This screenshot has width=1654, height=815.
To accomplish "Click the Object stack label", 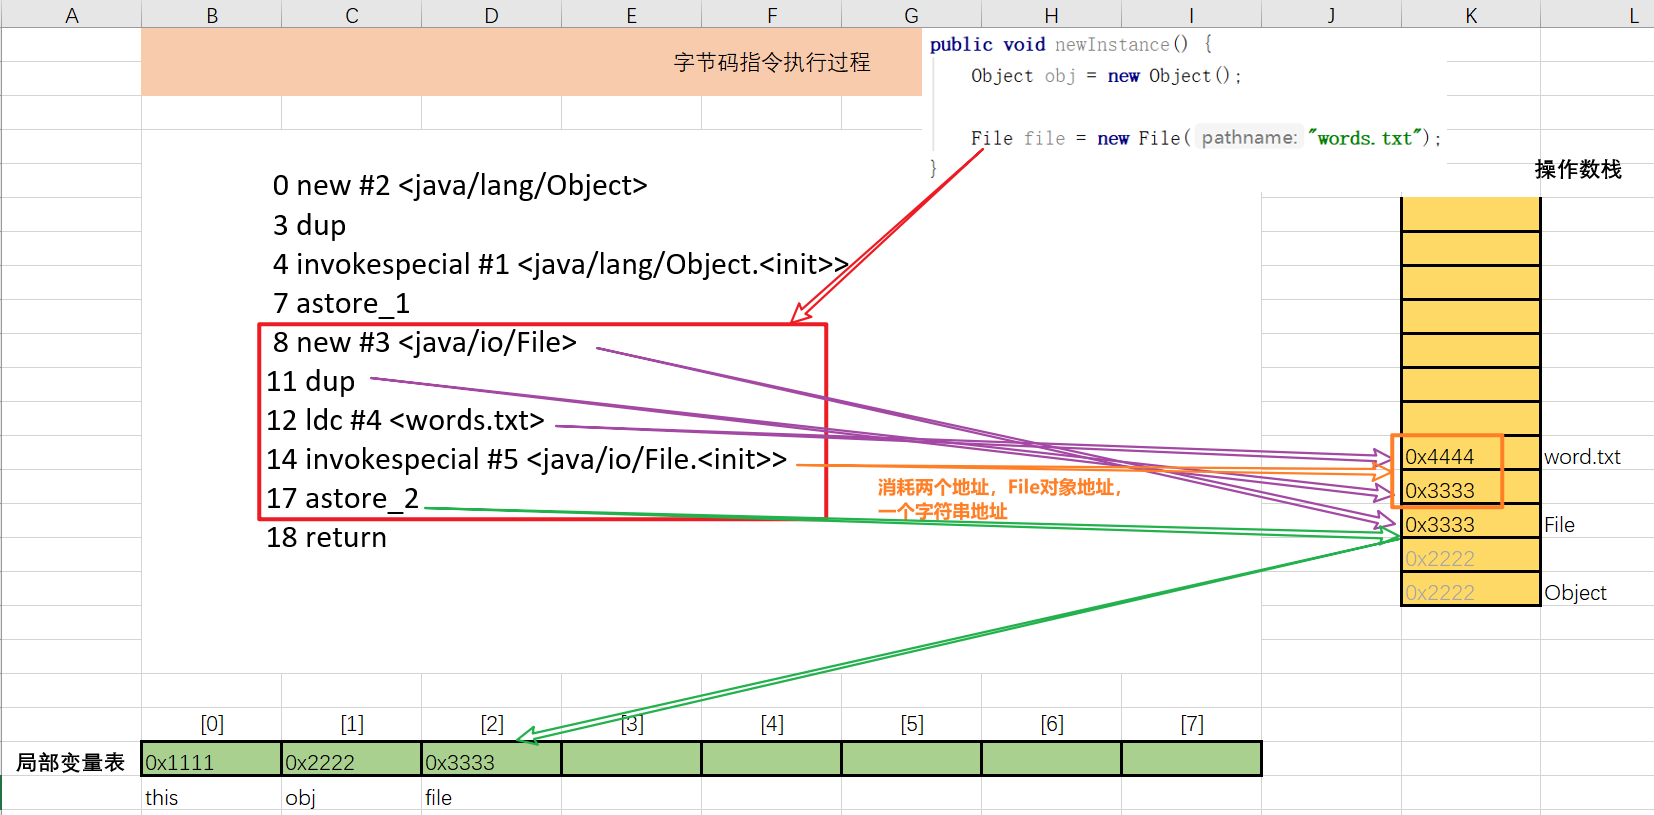I will (x=1575, y=593).
